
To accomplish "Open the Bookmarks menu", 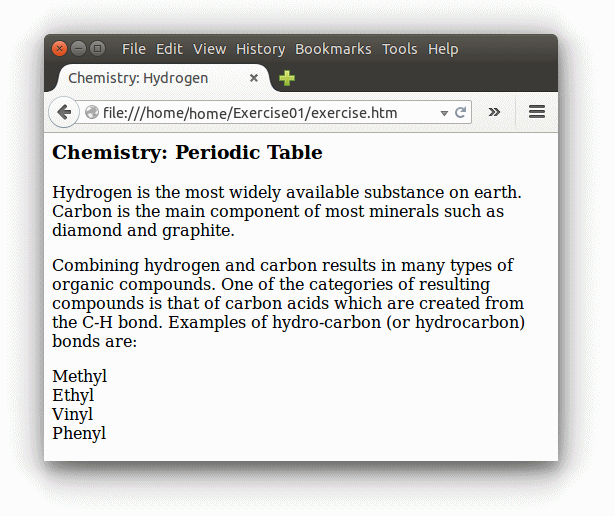I will (333, 49).
